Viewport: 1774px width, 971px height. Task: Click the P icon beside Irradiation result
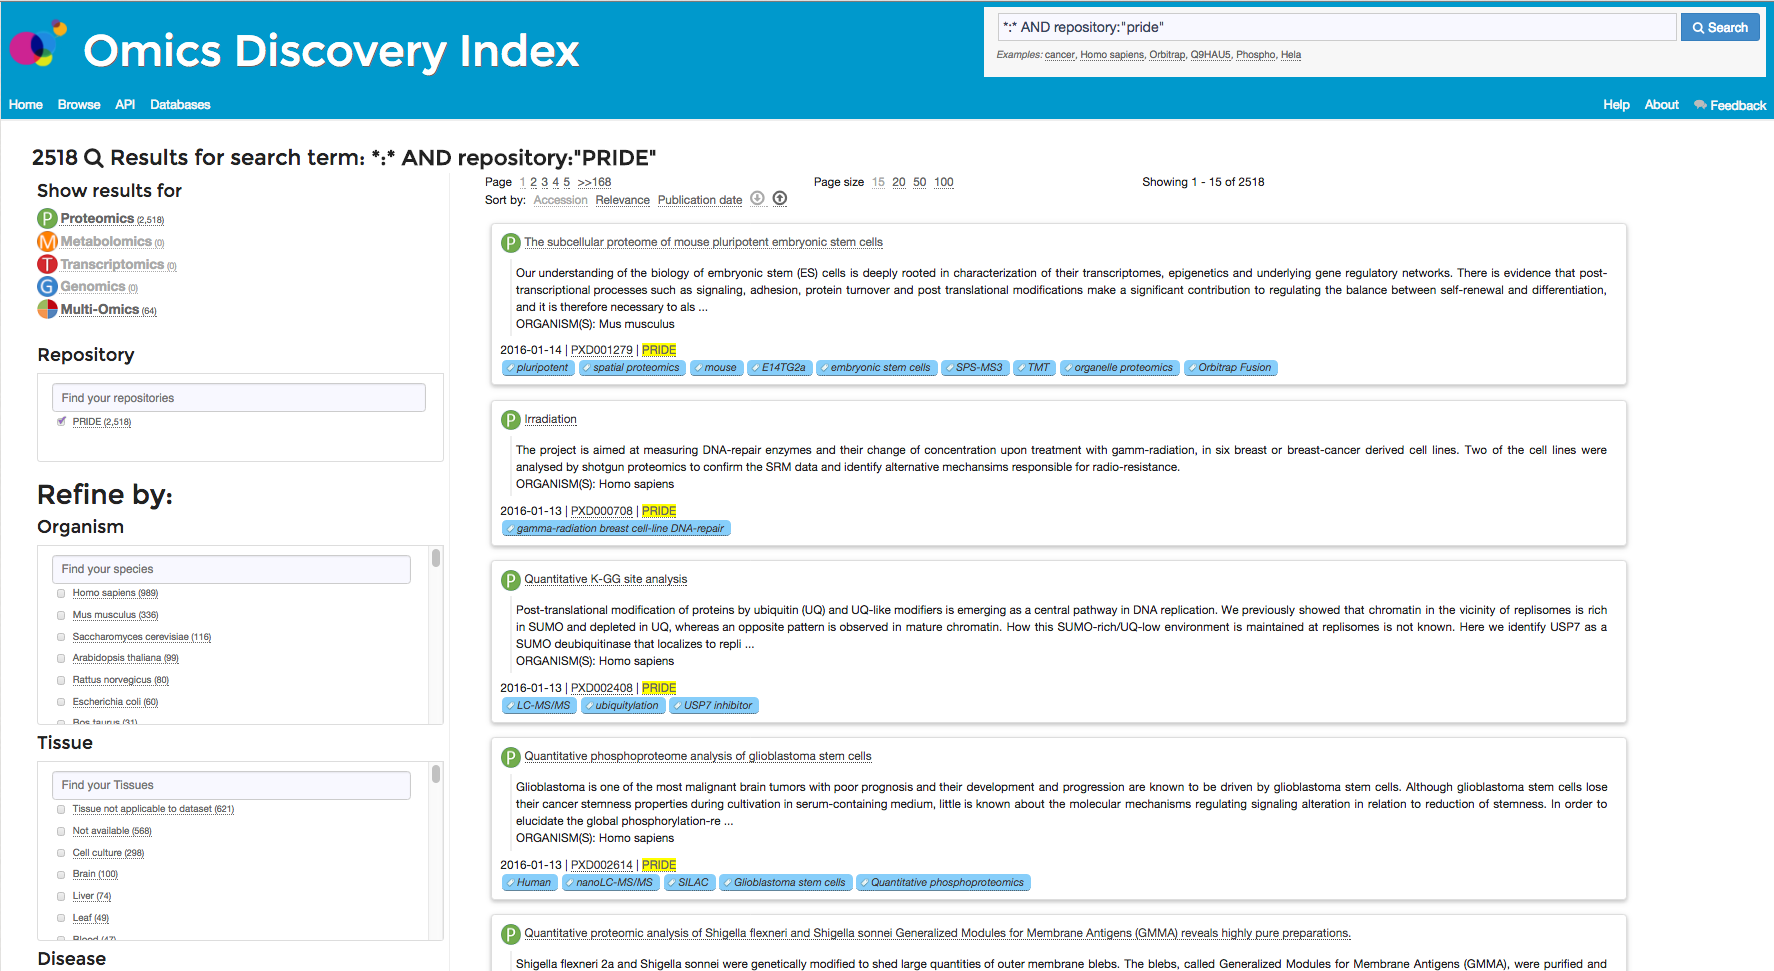(x=511, y=420)
